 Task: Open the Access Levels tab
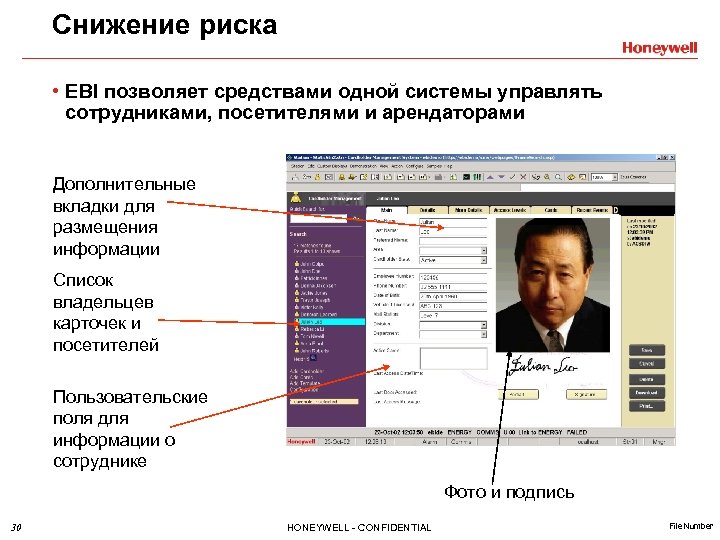(510, 210)
